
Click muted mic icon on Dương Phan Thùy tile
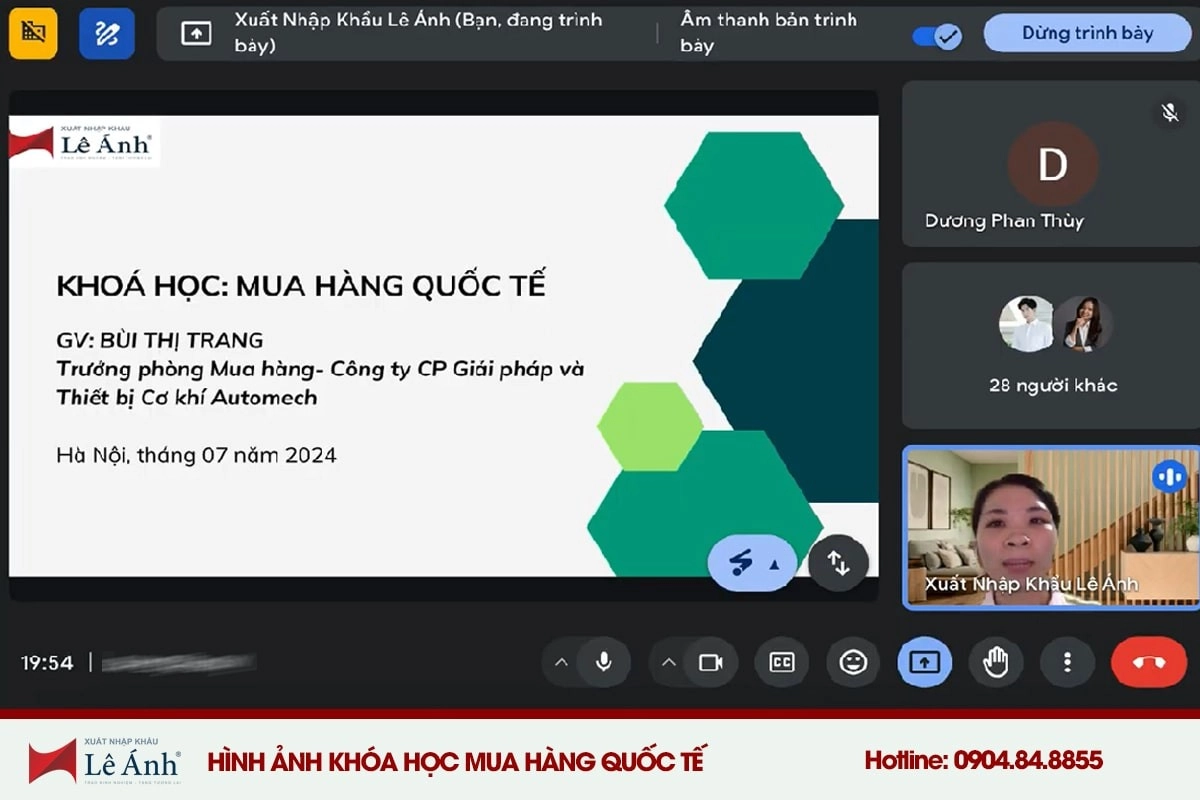click(1170, 112)
